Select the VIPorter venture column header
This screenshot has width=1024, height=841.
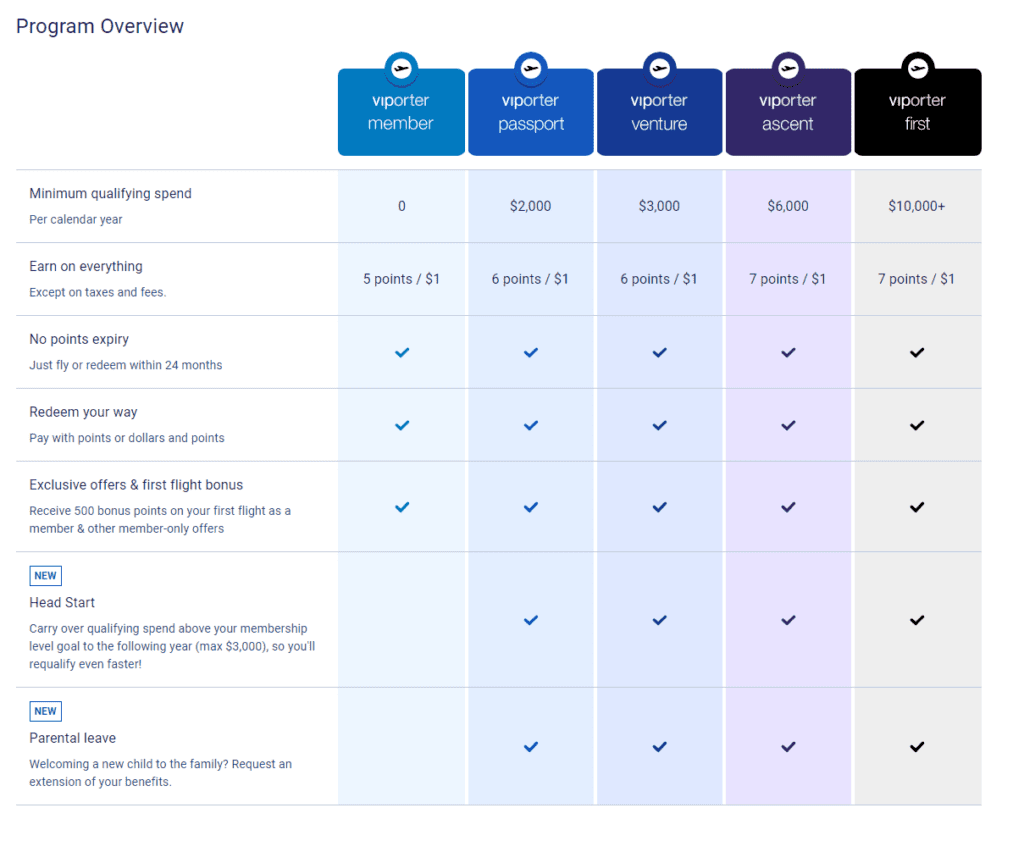659,111
